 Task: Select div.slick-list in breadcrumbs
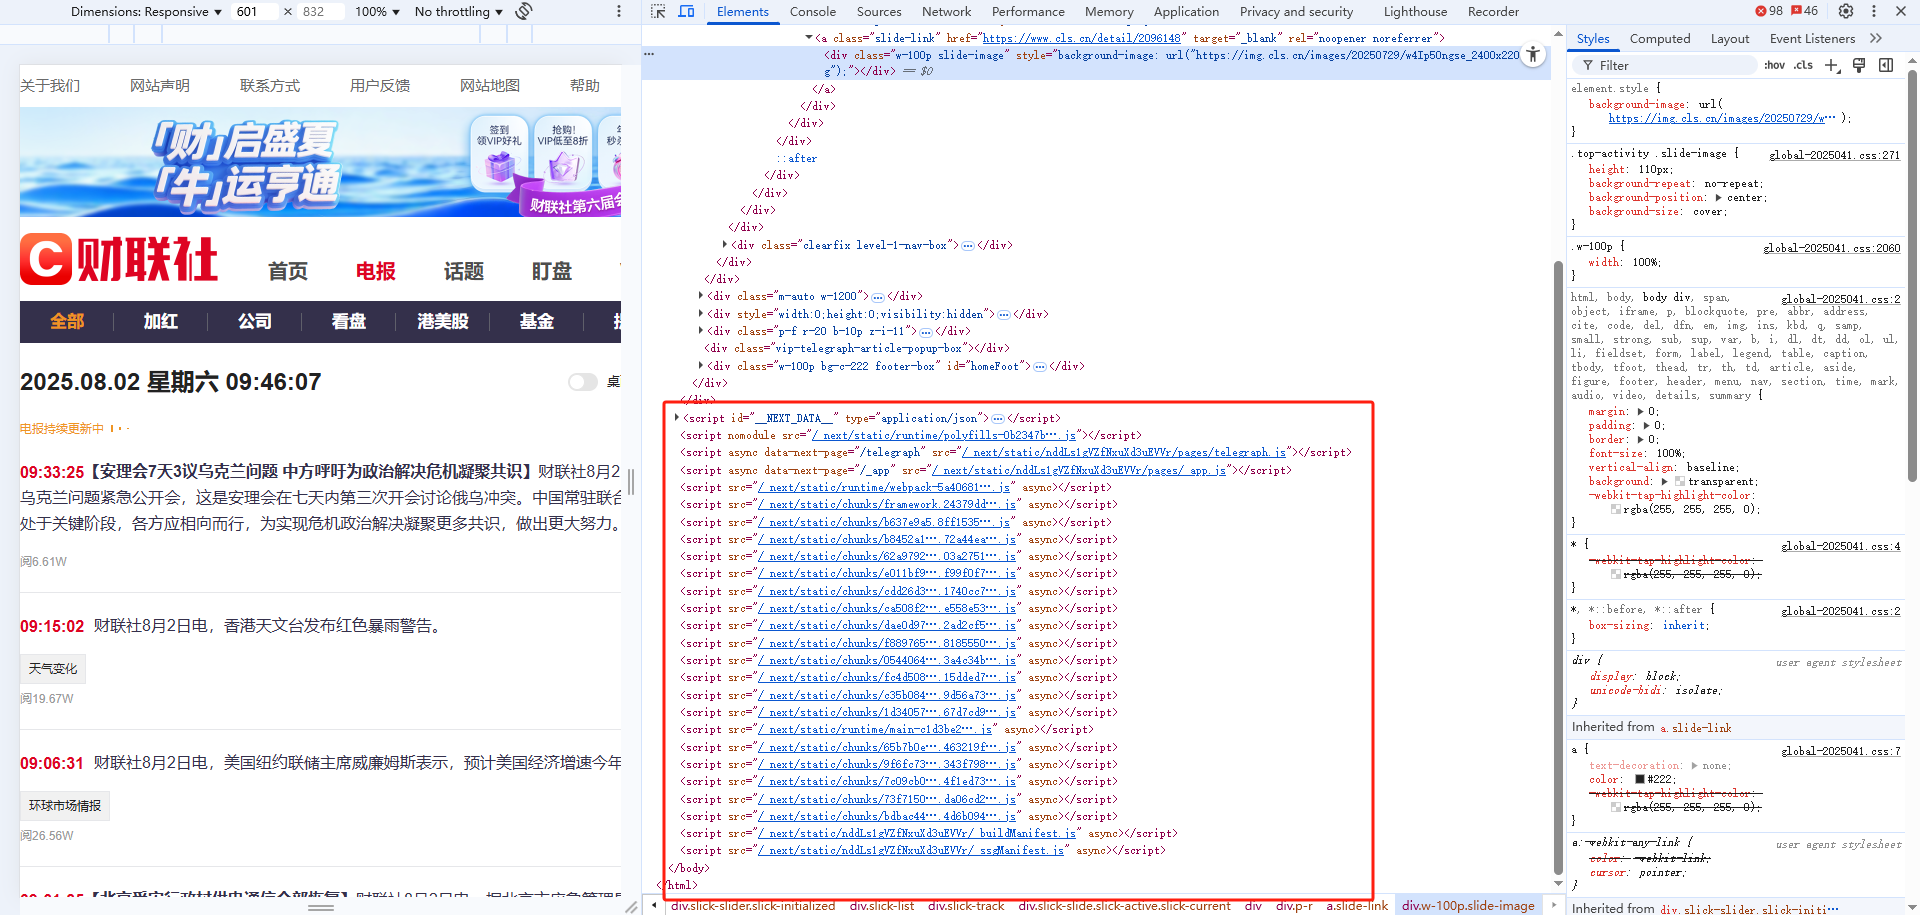(x=881, y=906)
